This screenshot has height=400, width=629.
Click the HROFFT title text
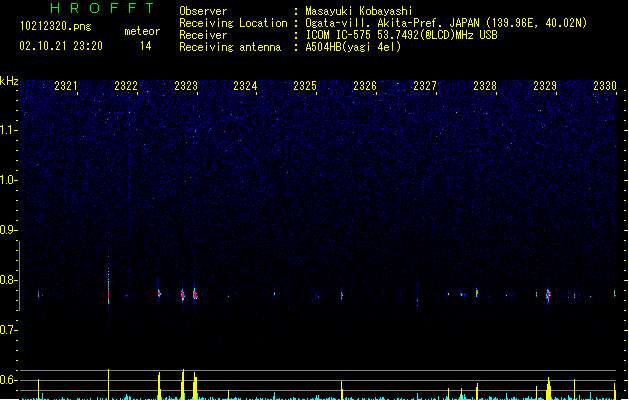[102, 8]
